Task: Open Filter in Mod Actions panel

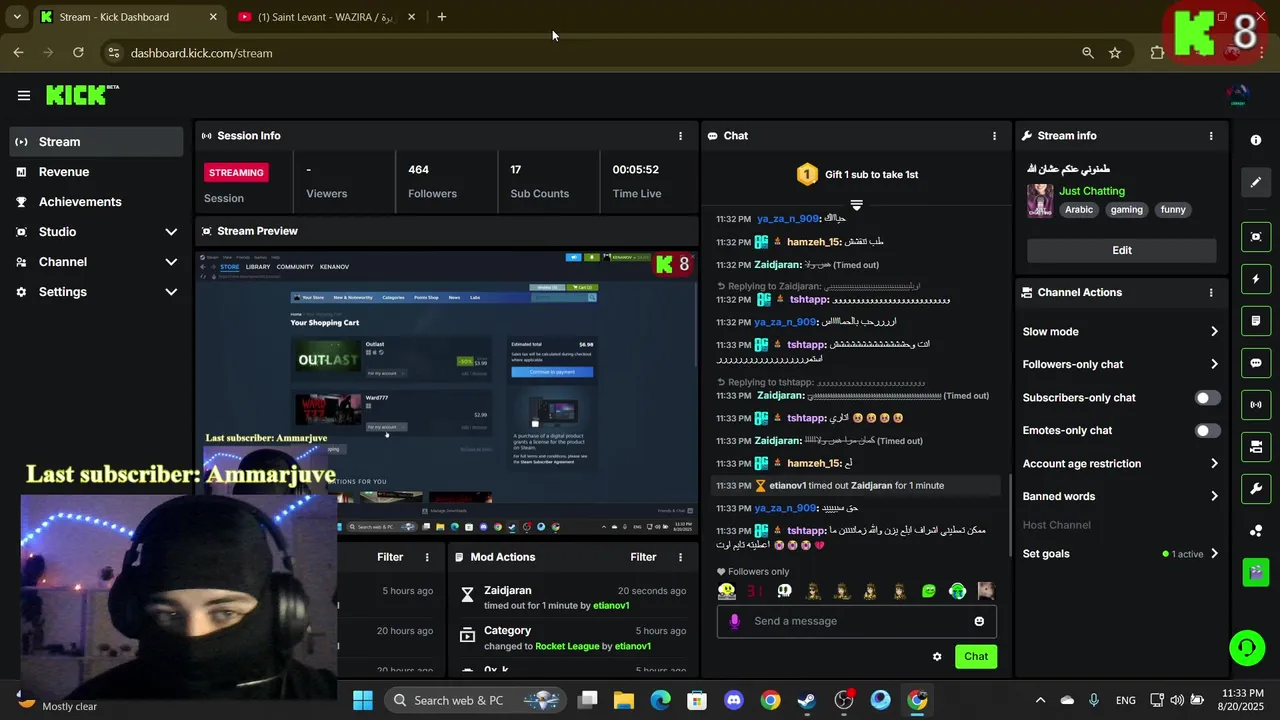Action: [x=643, y=557]
